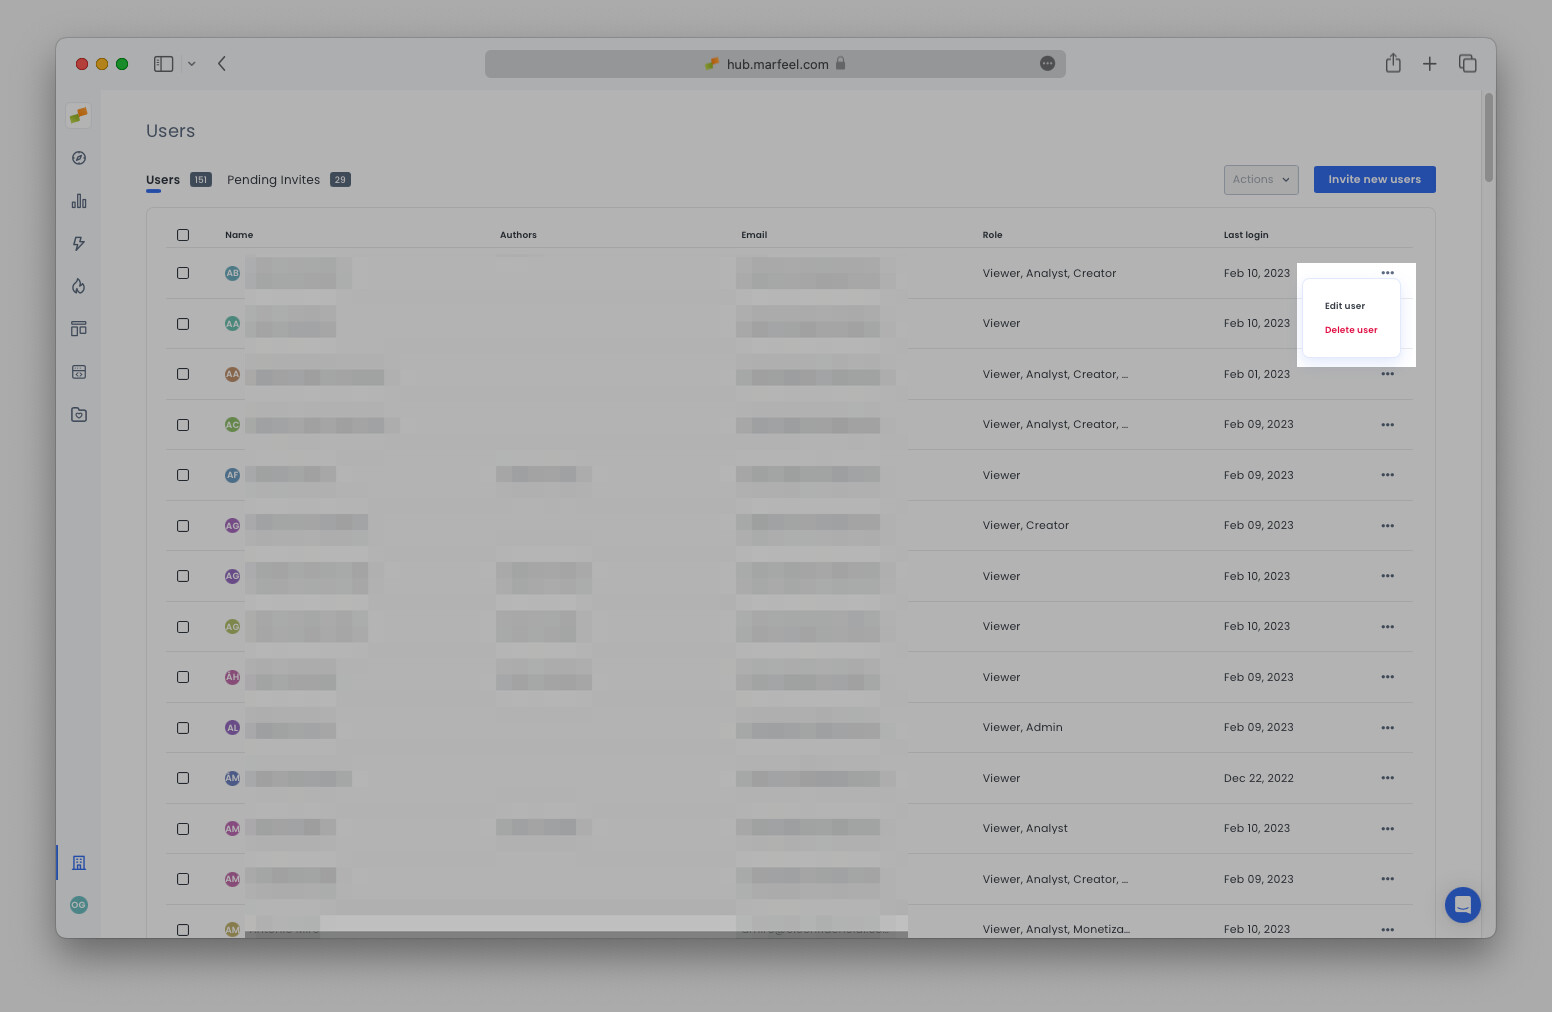Click the Invite new users button
This screenshot has height=1012, width=1552.
[1374, 179]
